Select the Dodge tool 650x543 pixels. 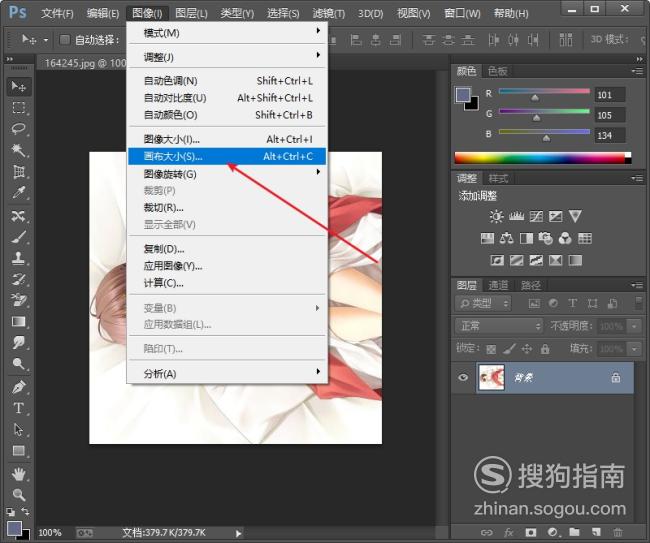point(18,364)
